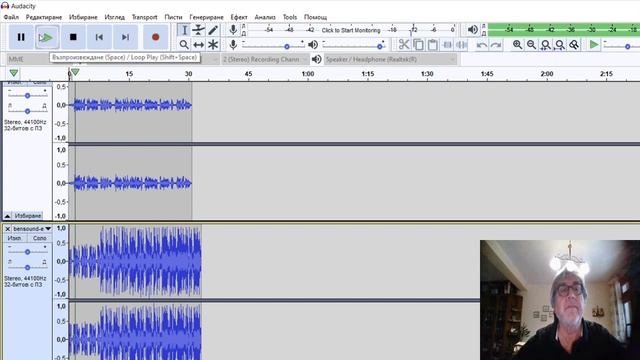Click the pinned play head triangle button

point(14,73)
